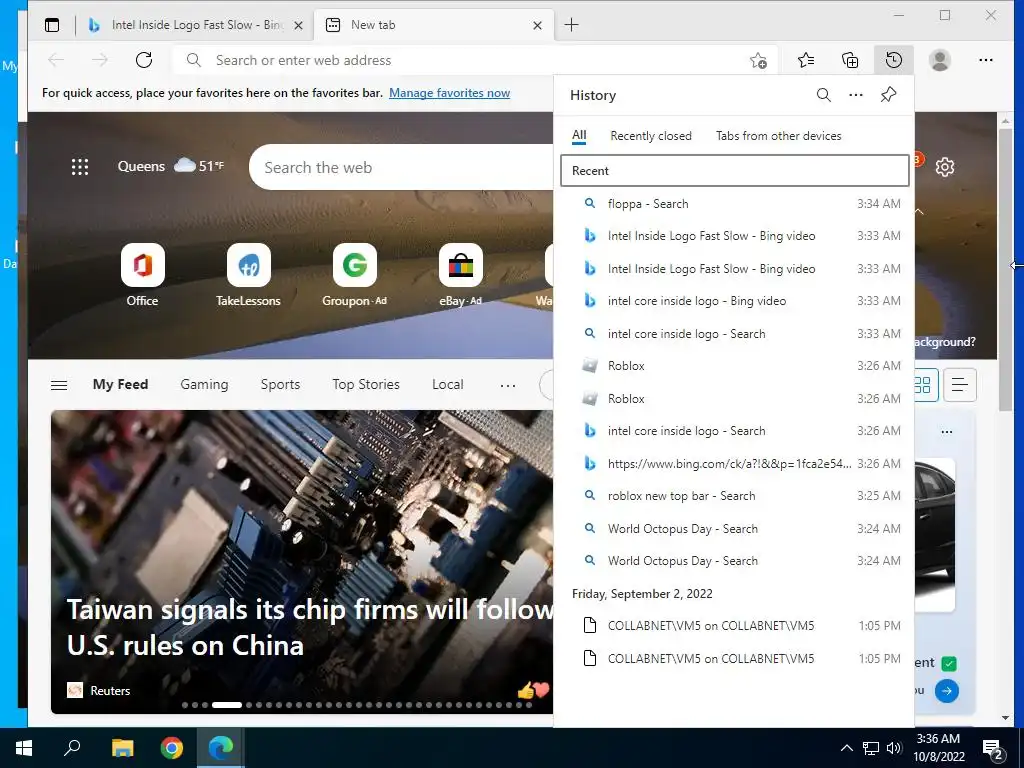Open Edge Settings and more ellipsis
This screenshot has height=768, width=1024.
click(985, 60)
